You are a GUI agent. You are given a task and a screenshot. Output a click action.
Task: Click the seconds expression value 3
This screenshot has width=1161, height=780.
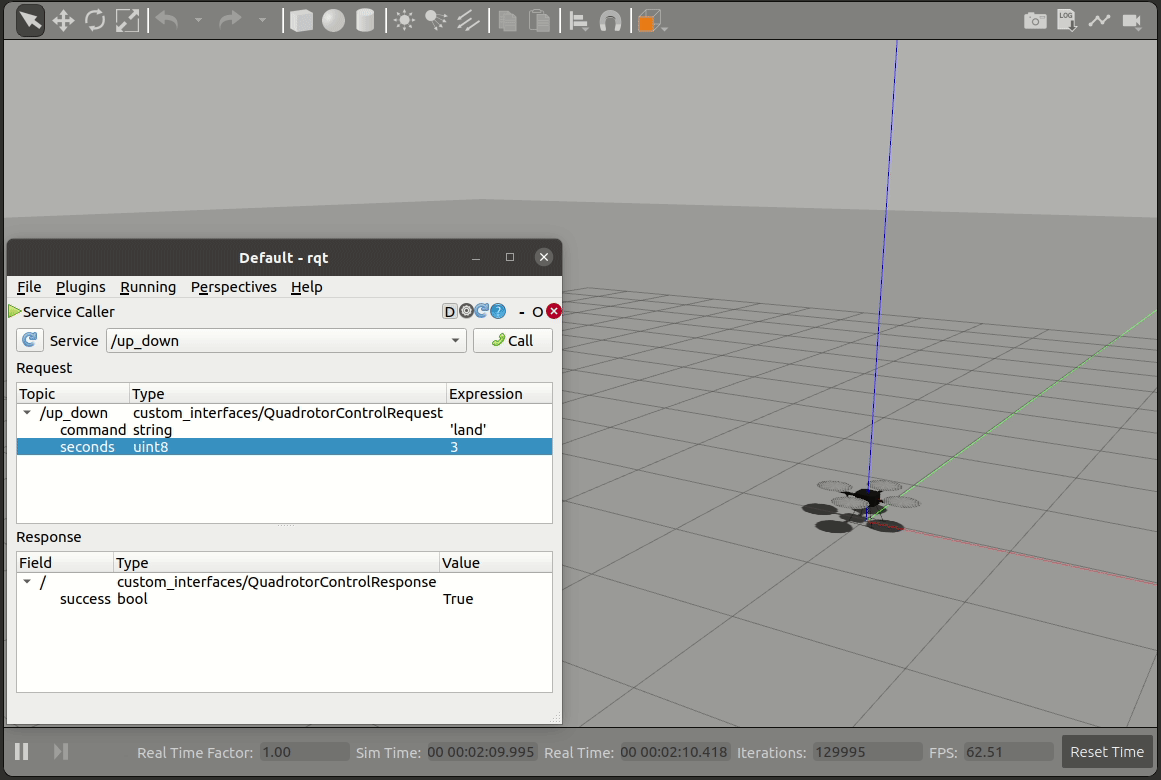[x=454, y=447]
